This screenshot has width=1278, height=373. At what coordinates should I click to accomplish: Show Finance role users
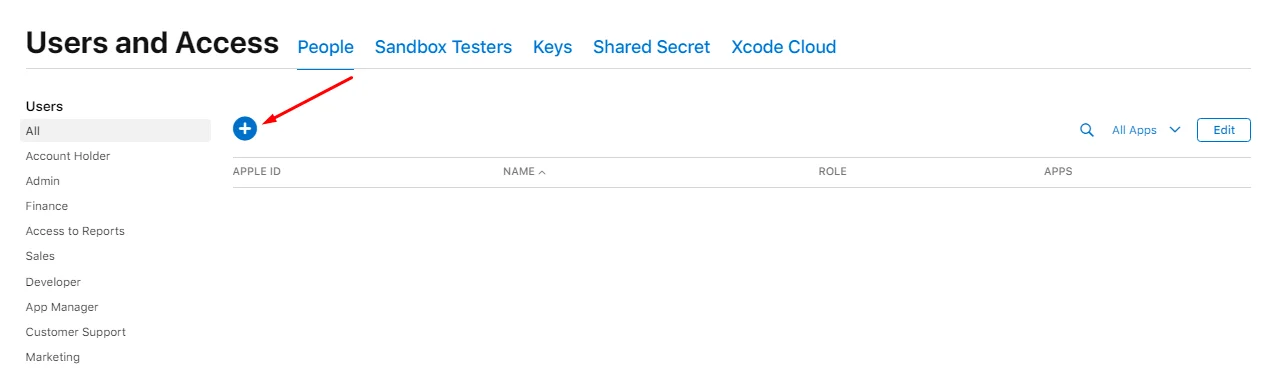point(47,206)
